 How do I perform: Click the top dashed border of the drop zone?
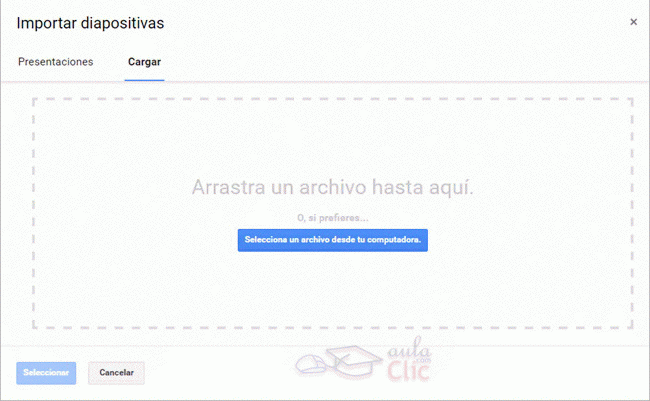(332, 98)
